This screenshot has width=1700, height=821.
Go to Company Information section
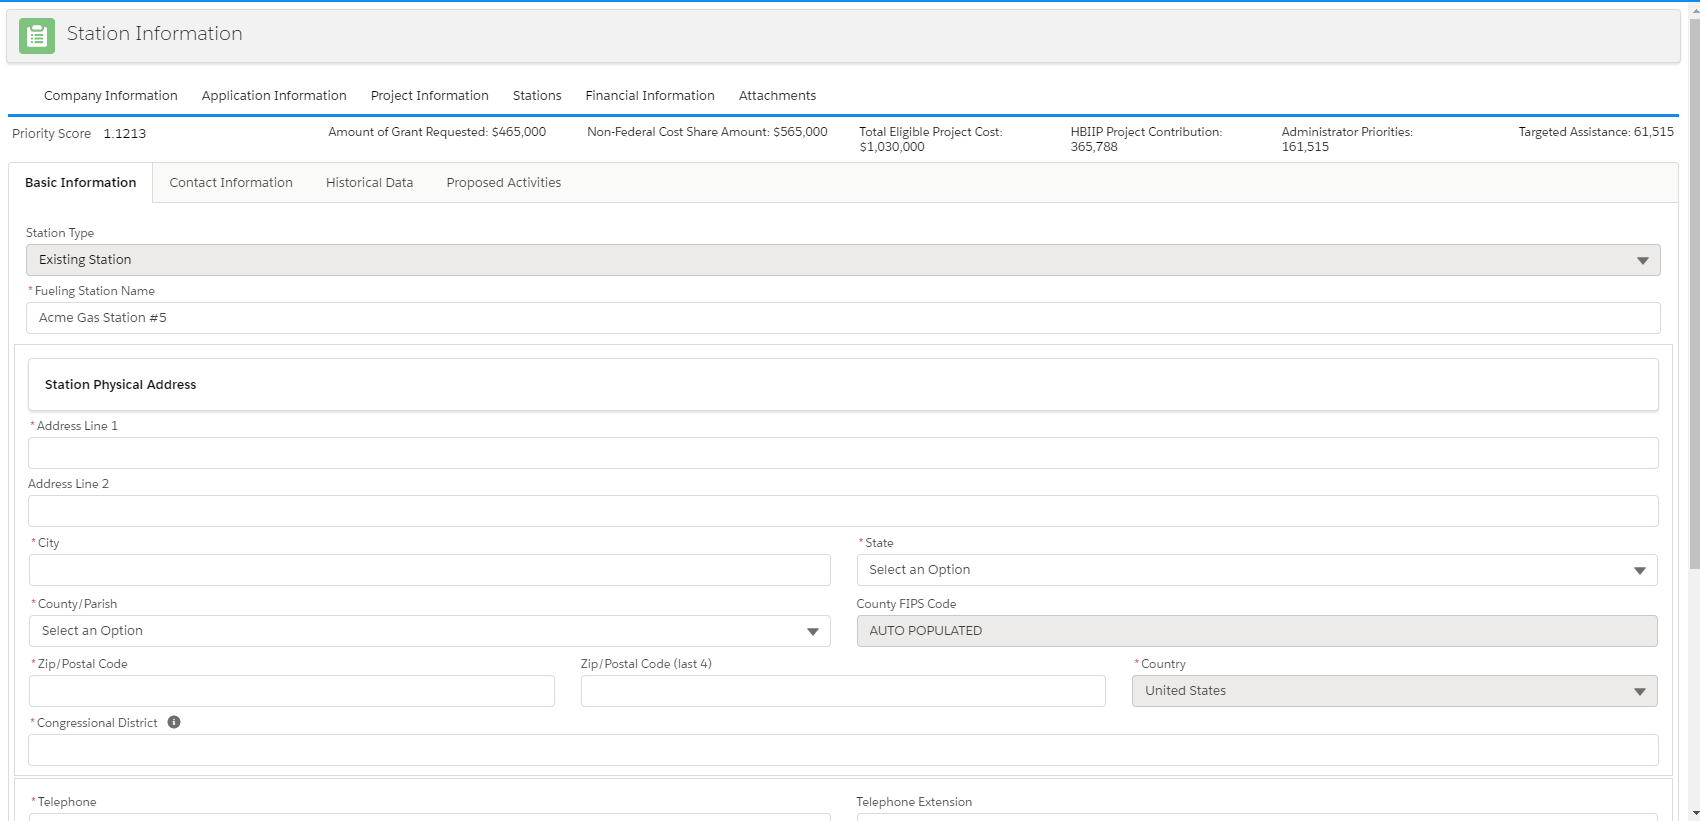point(110,96)
